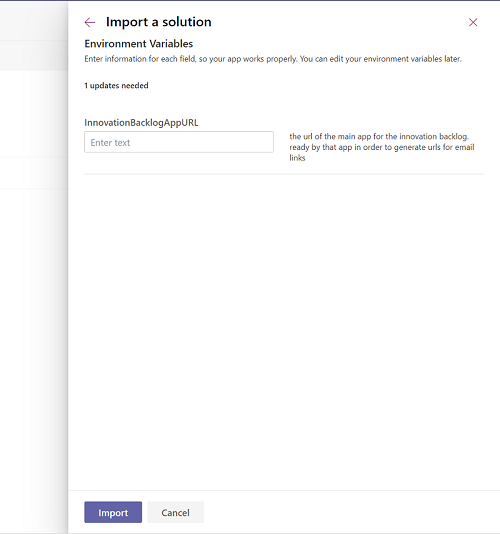This screenshot has height=534, width=500.
Task: Click the instruction text about editing variables later
Action: [273, 59]
